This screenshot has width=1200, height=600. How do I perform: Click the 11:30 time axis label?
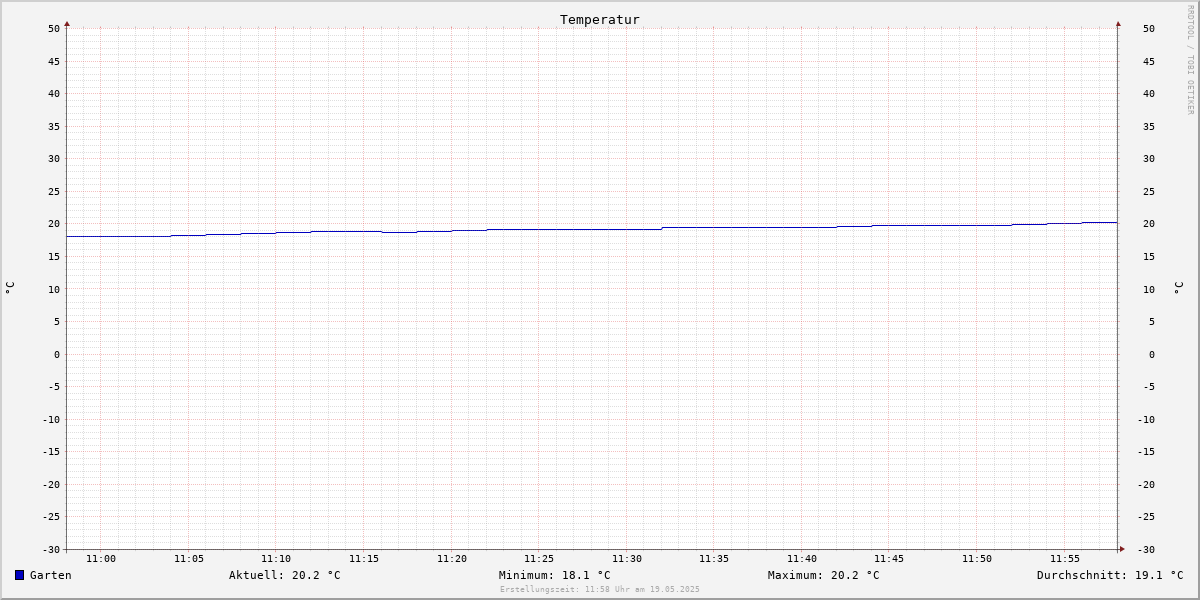point(627,559)
